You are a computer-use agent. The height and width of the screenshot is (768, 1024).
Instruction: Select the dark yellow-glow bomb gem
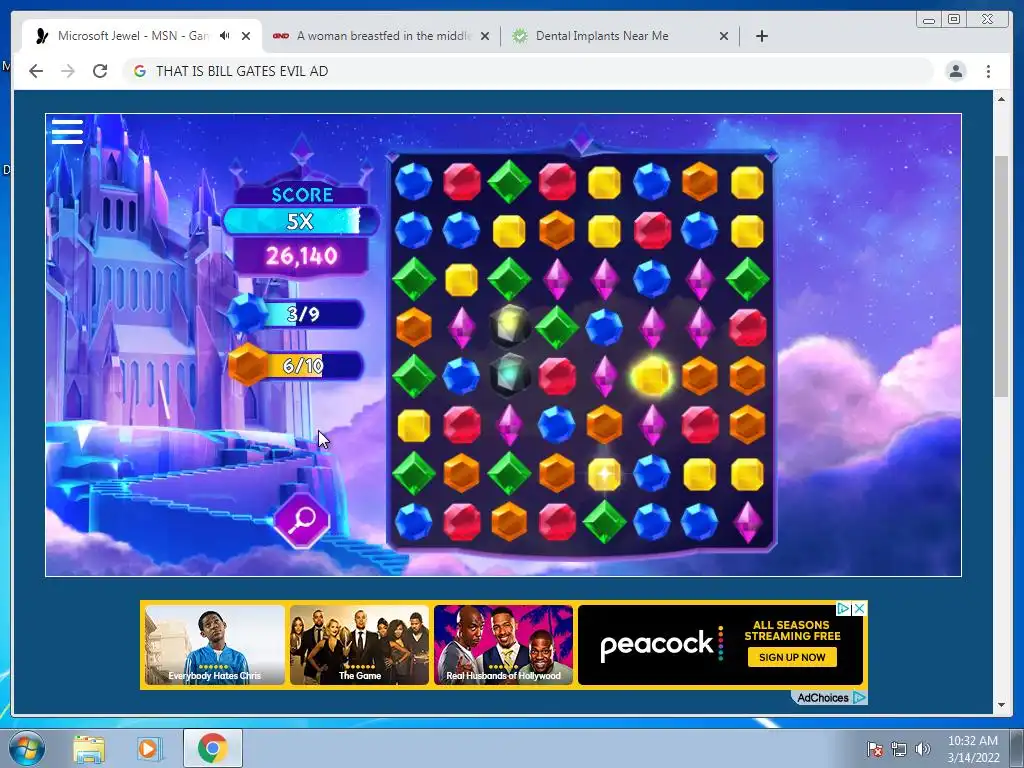click(509, 326)
